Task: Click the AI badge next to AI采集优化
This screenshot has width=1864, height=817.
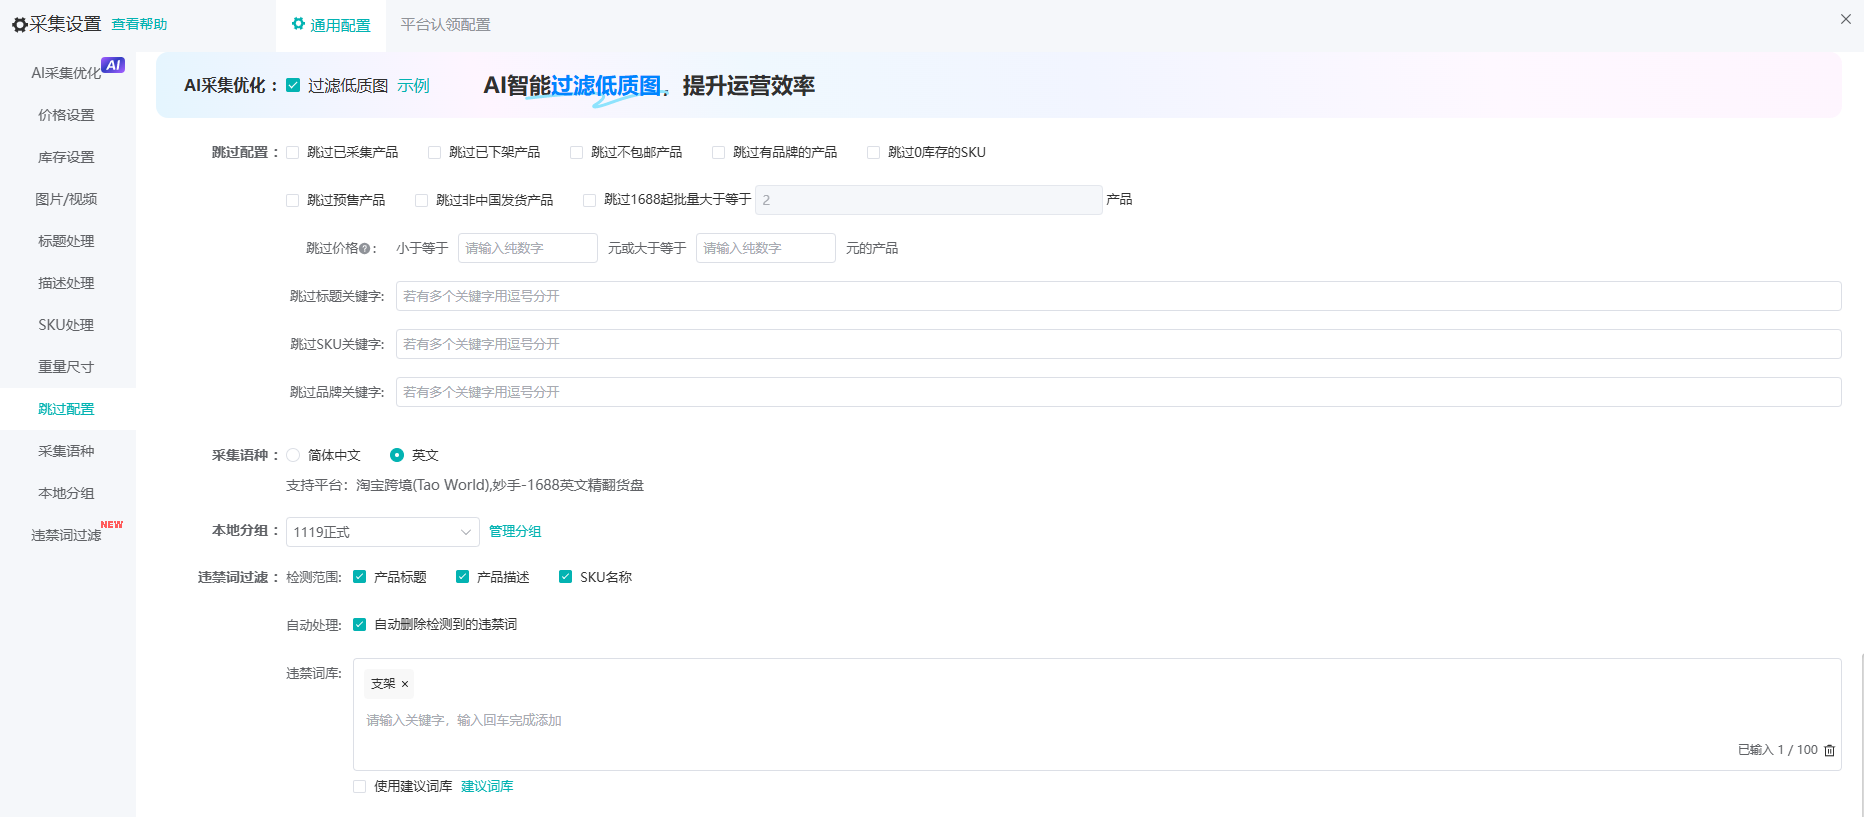Action: pos(113,65)
